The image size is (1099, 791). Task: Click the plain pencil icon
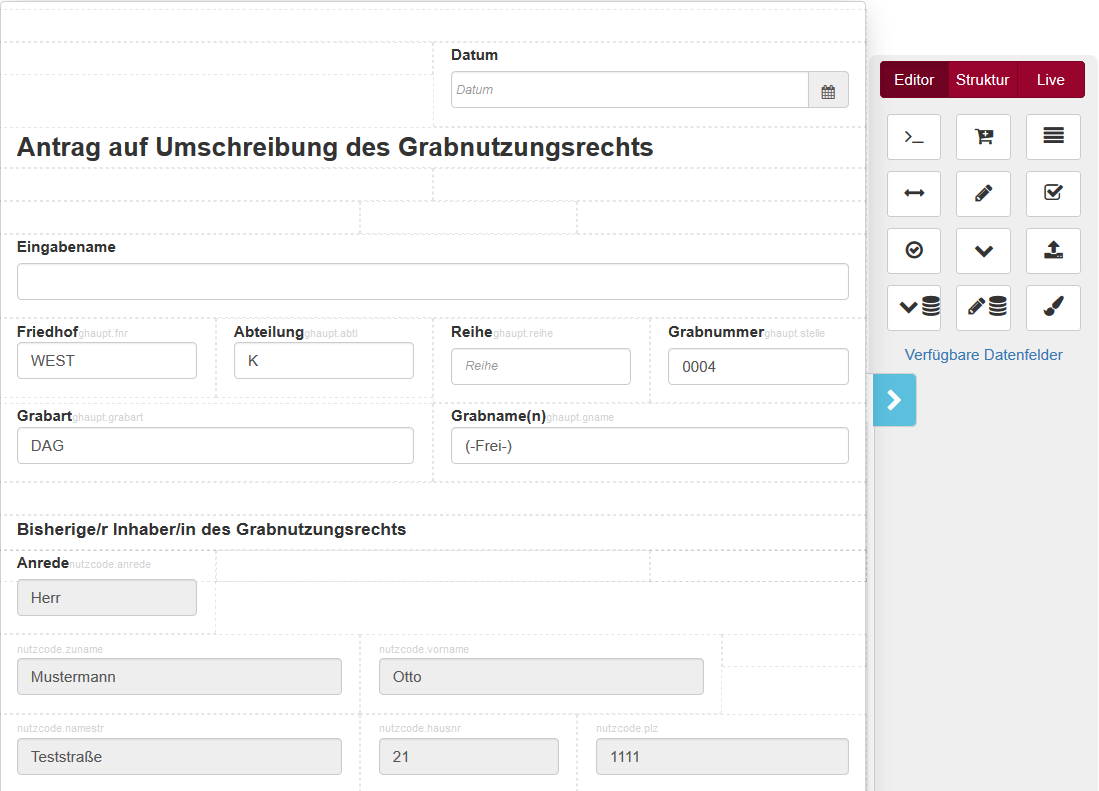pyautogui.click(x=983, y=194)
